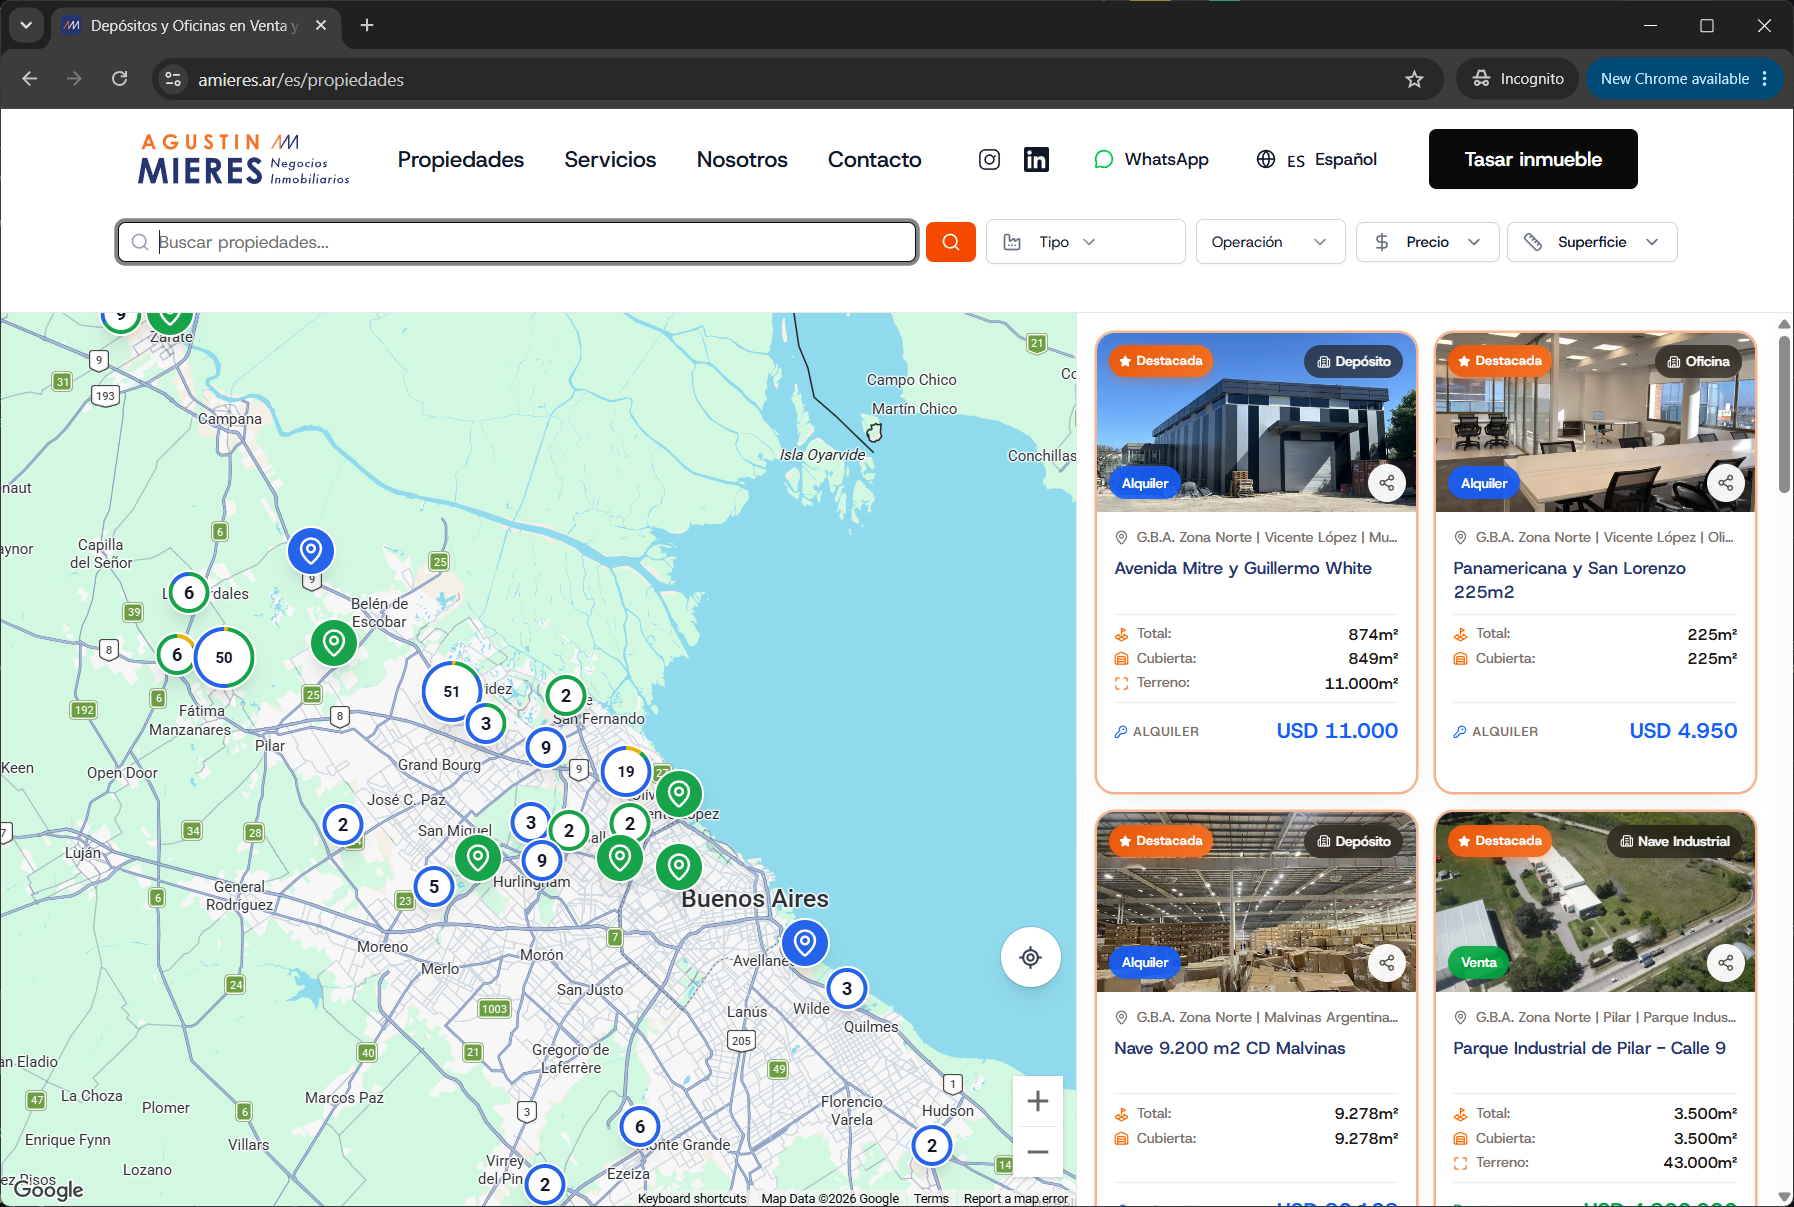Open the Superficie filter dropdown
Viewport: 1794px width, 1207px height.
pyautogui.click(x=1592, y=242)
